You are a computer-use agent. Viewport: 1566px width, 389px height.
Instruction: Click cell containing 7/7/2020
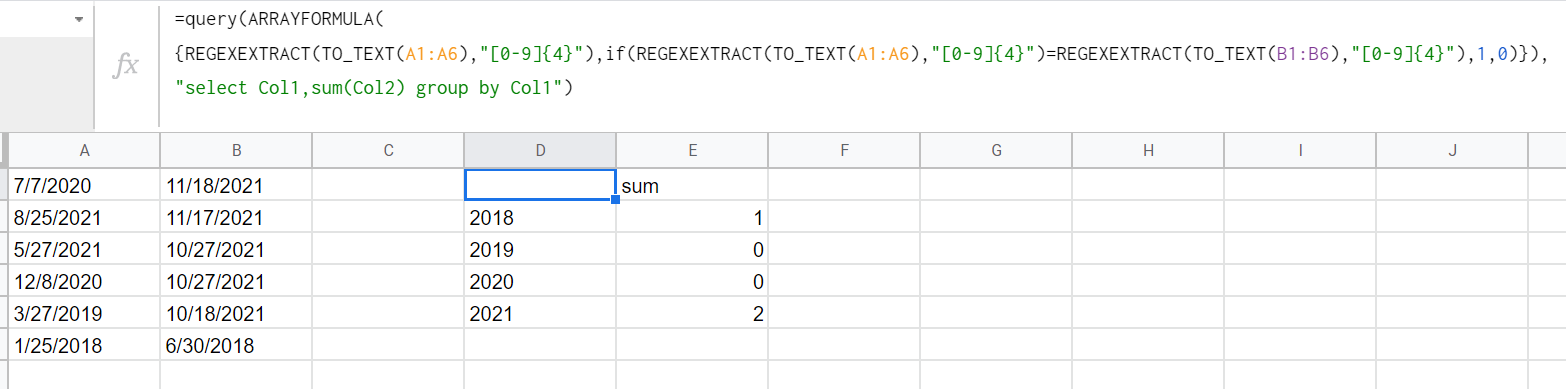(84, 185)
